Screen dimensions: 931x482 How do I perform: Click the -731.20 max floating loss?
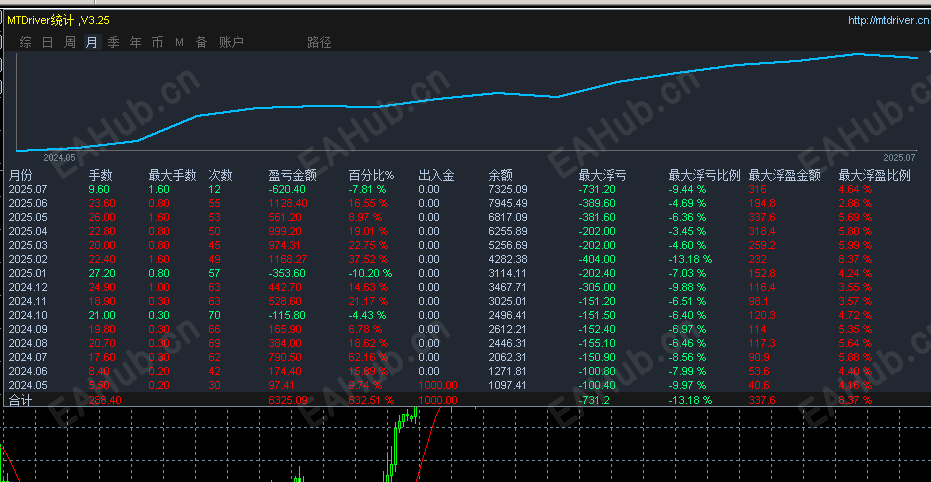click(x=597, y=189)
